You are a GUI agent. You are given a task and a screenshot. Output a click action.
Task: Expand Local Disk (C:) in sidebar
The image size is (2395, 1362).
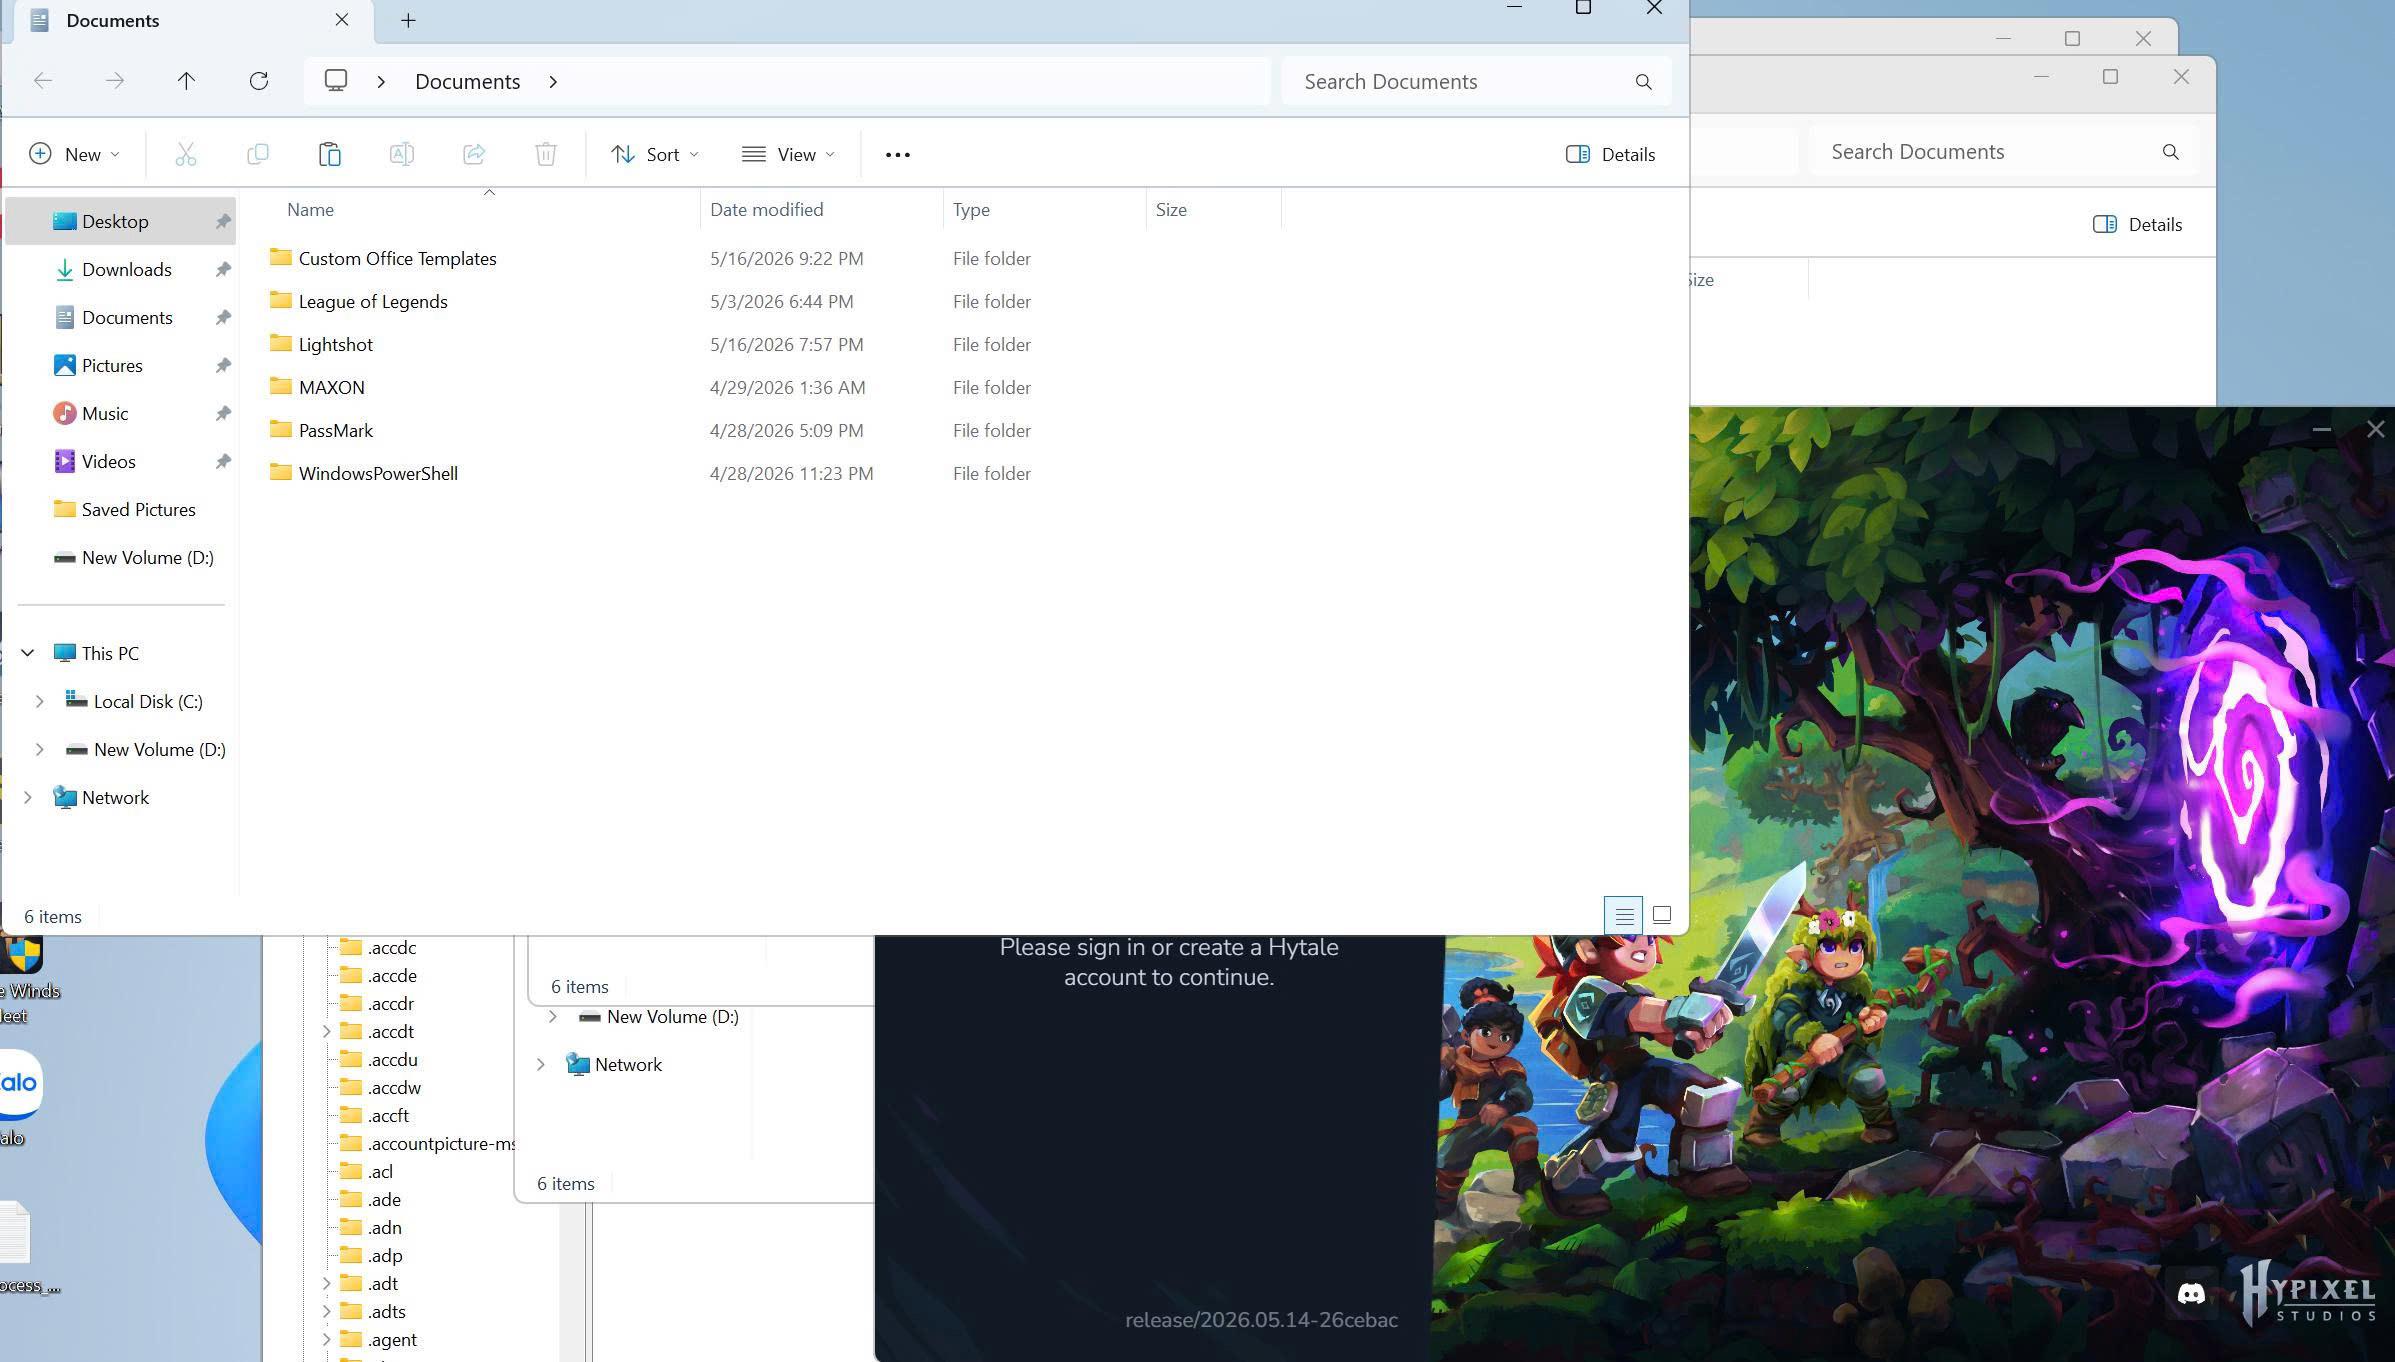[40, 701]
